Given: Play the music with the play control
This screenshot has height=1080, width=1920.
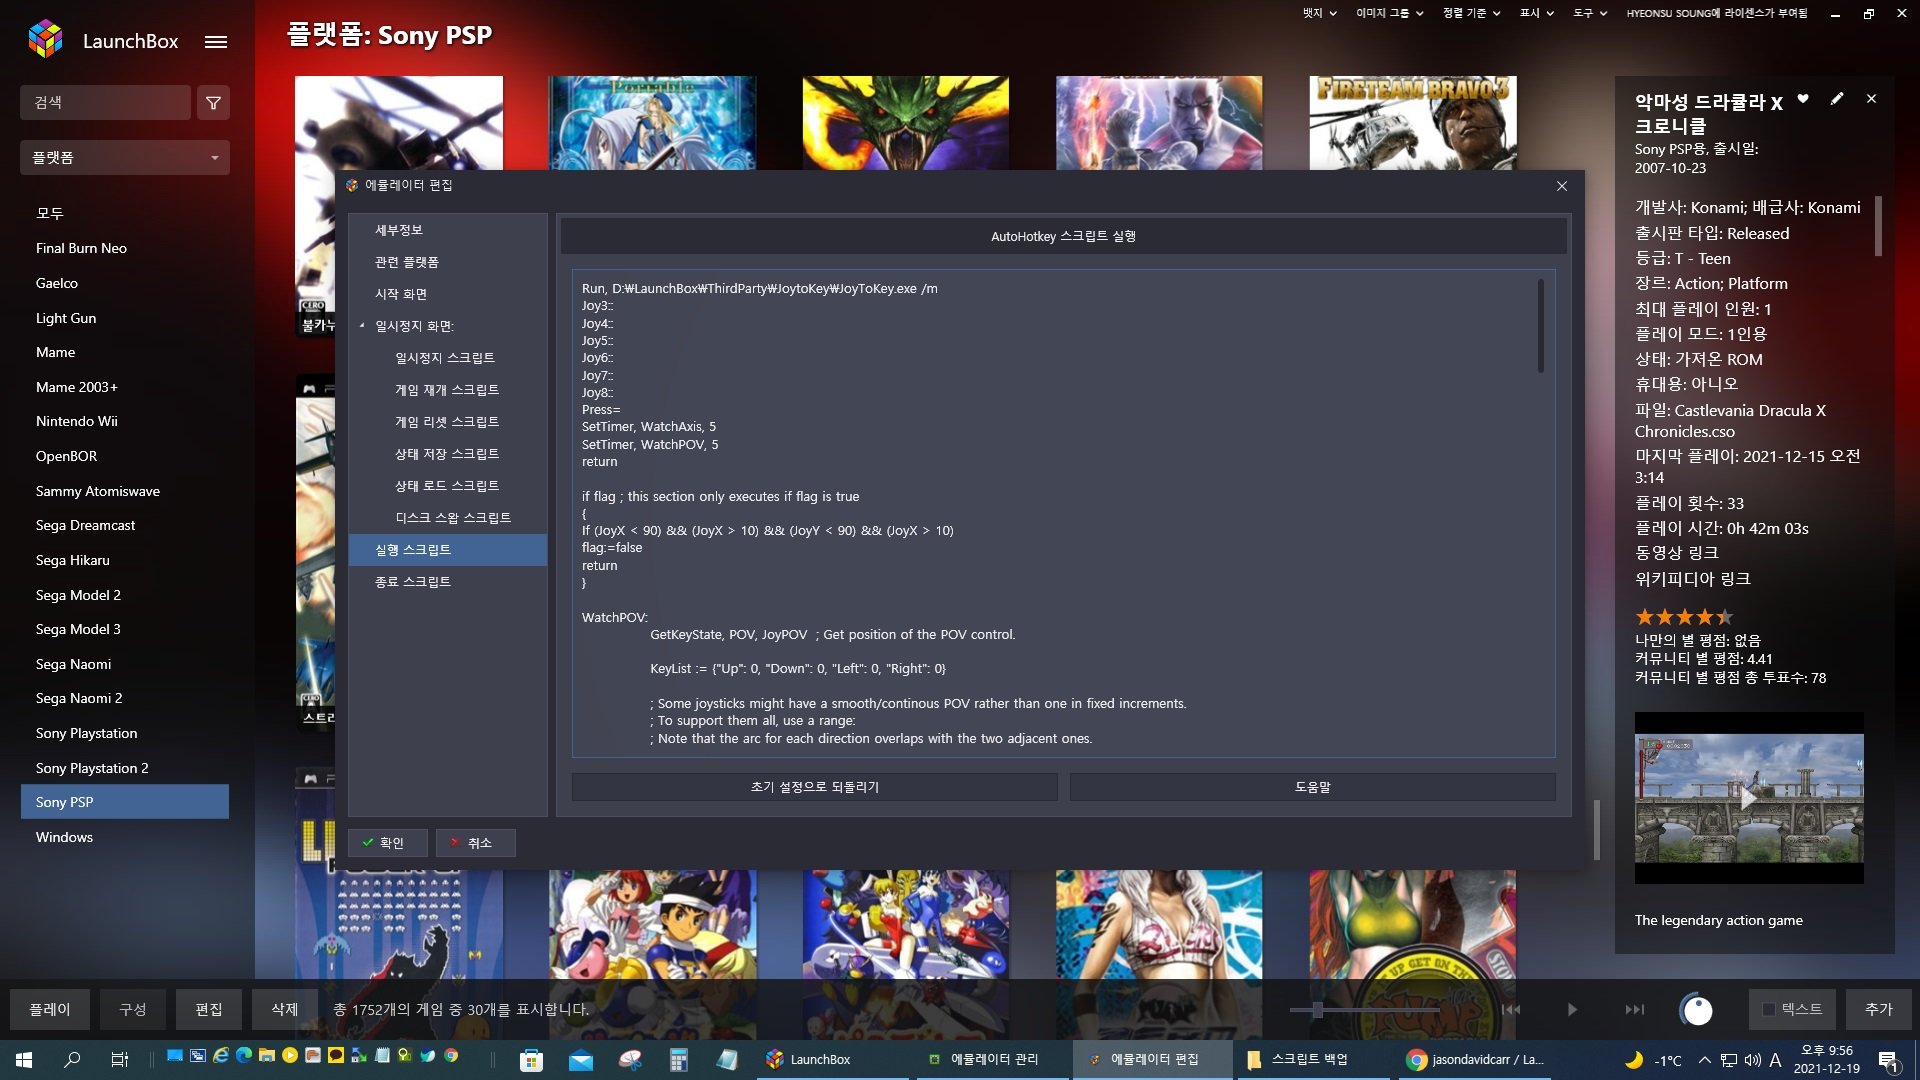Looking at the screenshot, I should [x=1572, y=1010].
